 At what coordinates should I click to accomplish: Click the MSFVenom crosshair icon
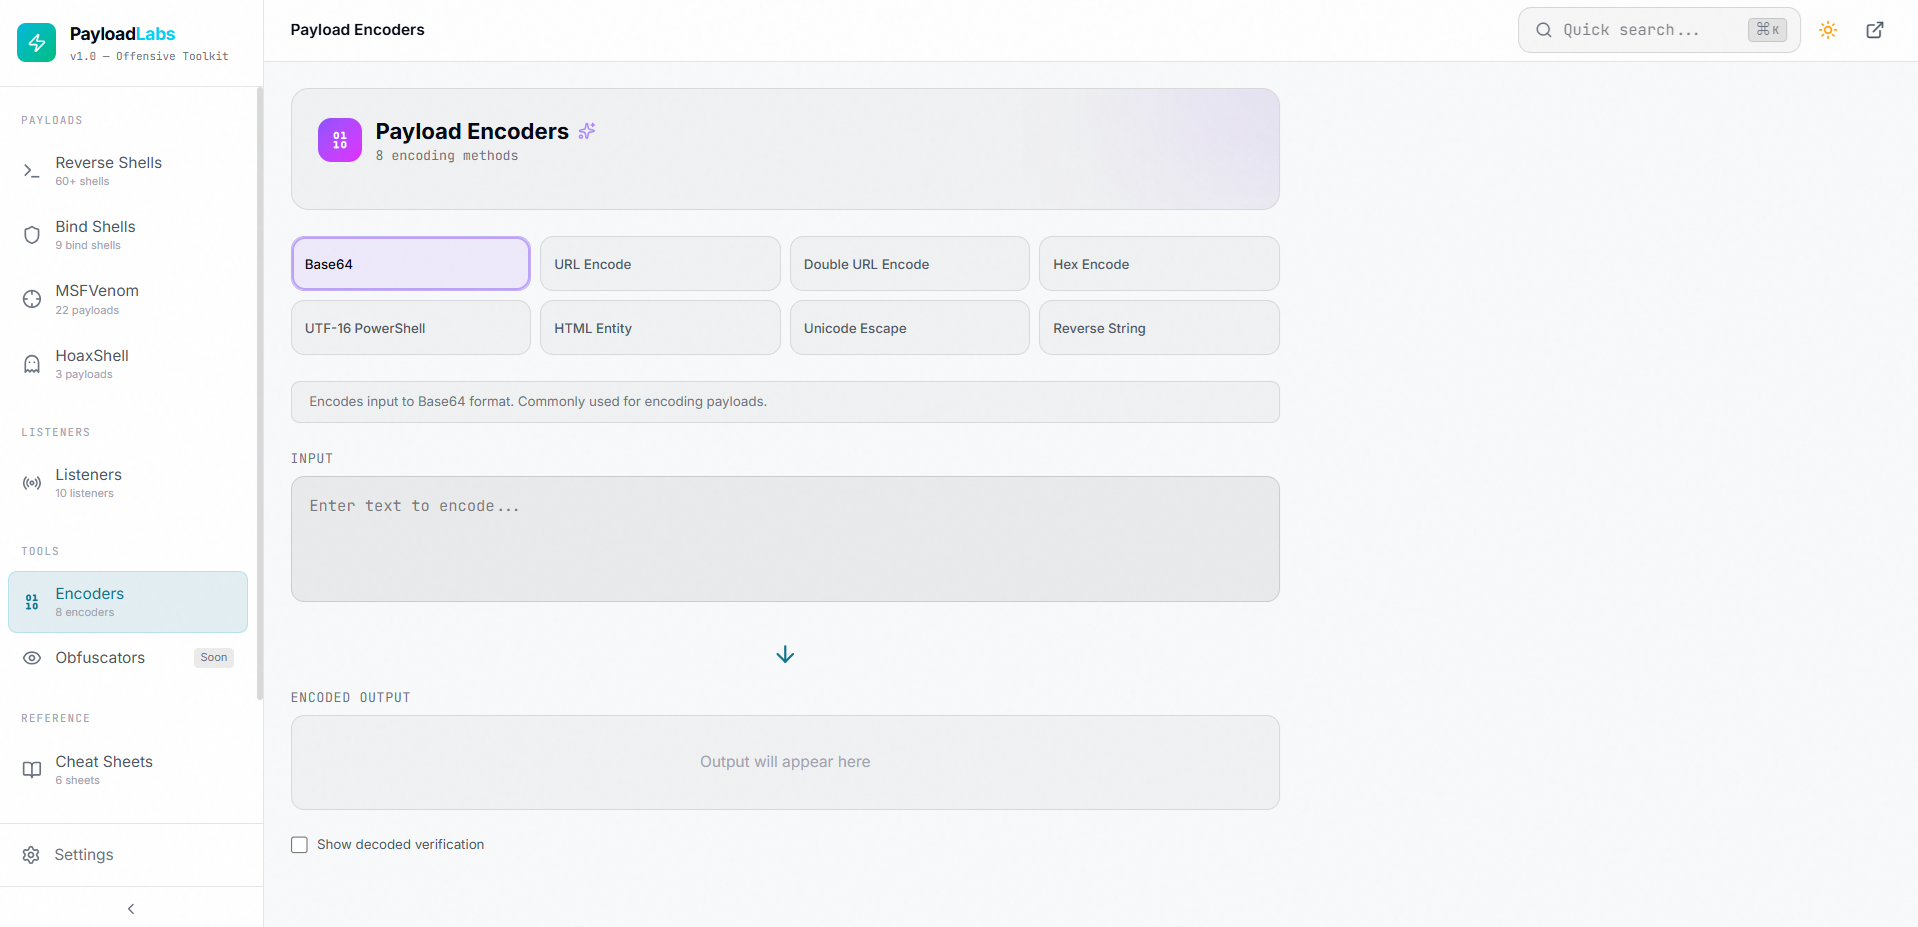[32, 299]
